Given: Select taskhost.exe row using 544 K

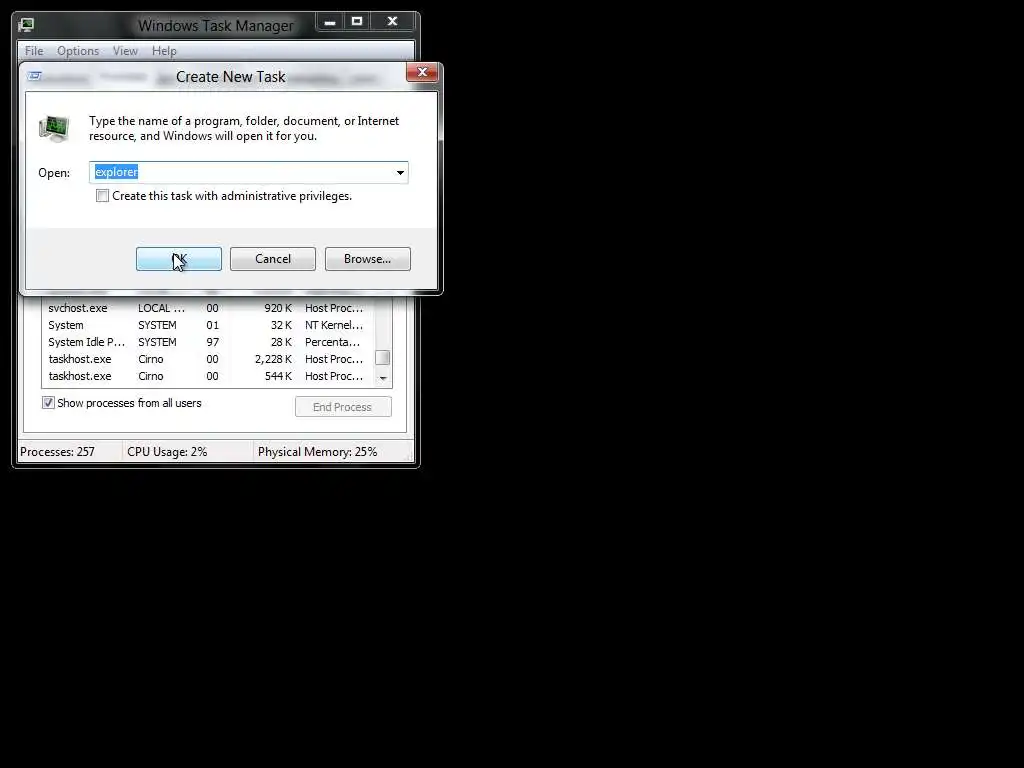Looking at the screenshot, I should coord(208,376).
